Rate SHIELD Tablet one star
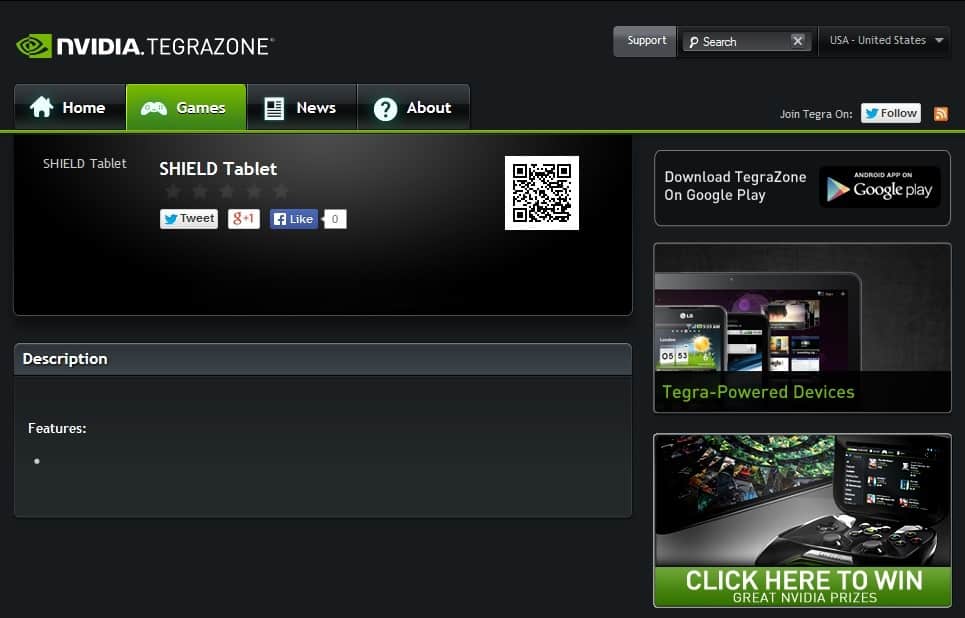The height and width of the screenshot is (618, 965). tap(173, 191)
